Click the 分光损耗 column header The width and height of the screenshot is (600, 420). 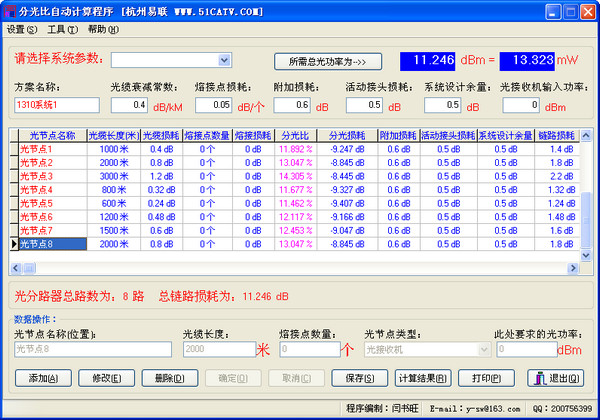(347, 135)
